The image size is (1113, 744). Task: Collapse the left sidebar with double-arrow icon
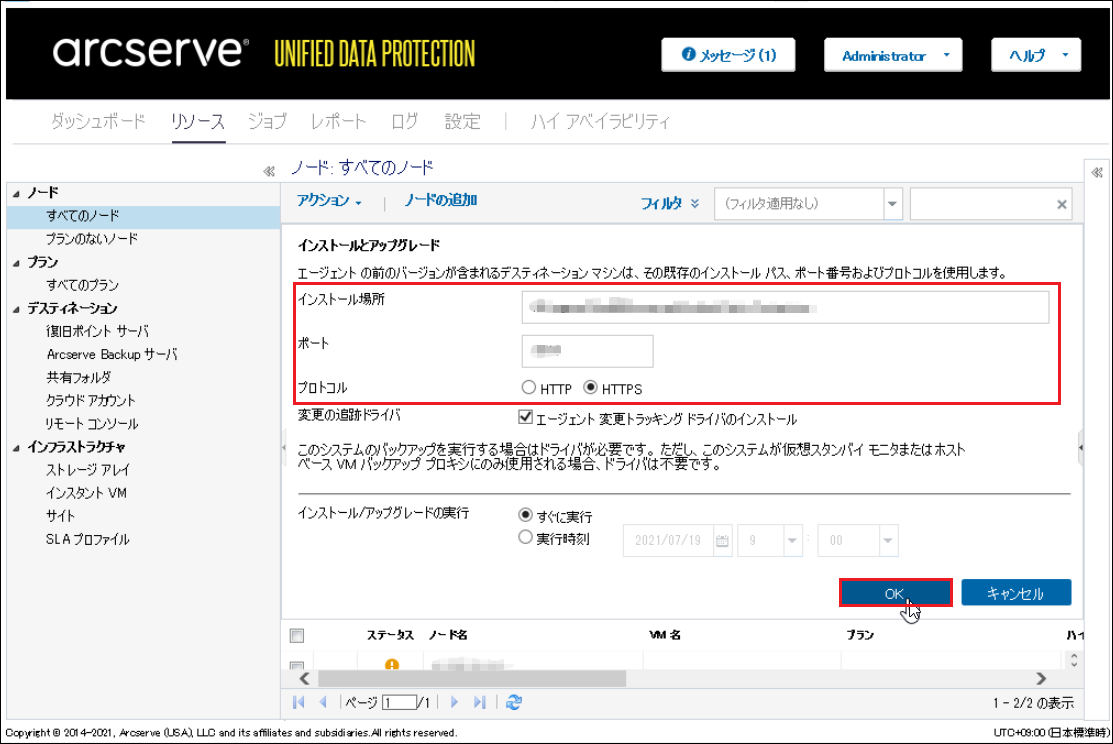pos(268,171)
